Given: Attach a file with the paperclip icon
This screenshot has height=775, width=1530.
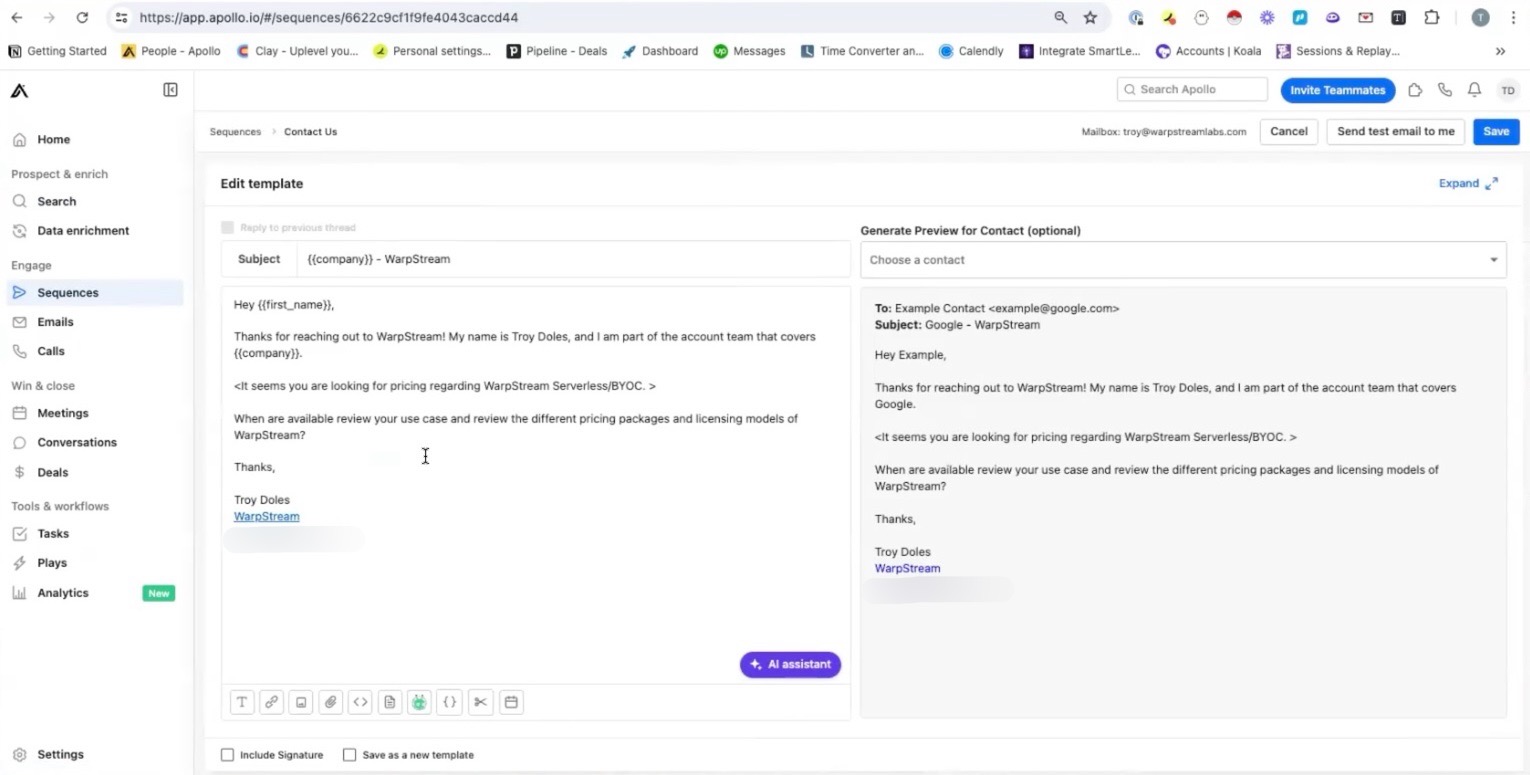Looking at the screenshot, I should (330, 702).
